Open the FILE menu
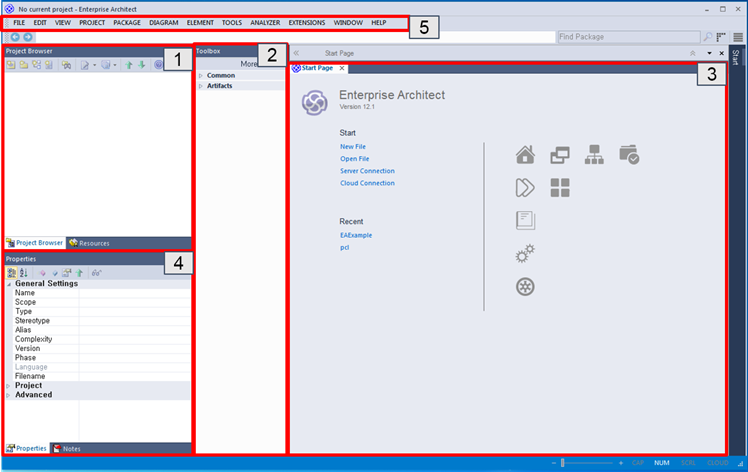 pyautogui.click(x=19, y=22)
